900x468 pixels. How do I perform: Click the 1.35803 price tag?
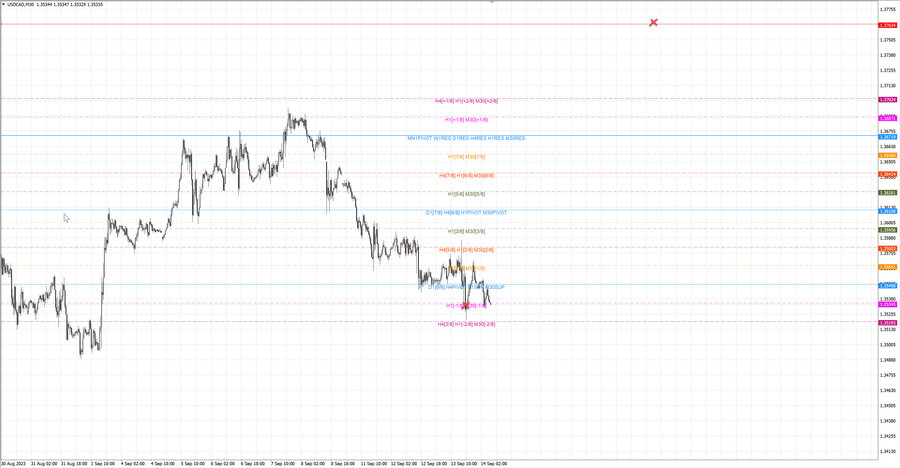pyautogui.click(x=888, y=249)
